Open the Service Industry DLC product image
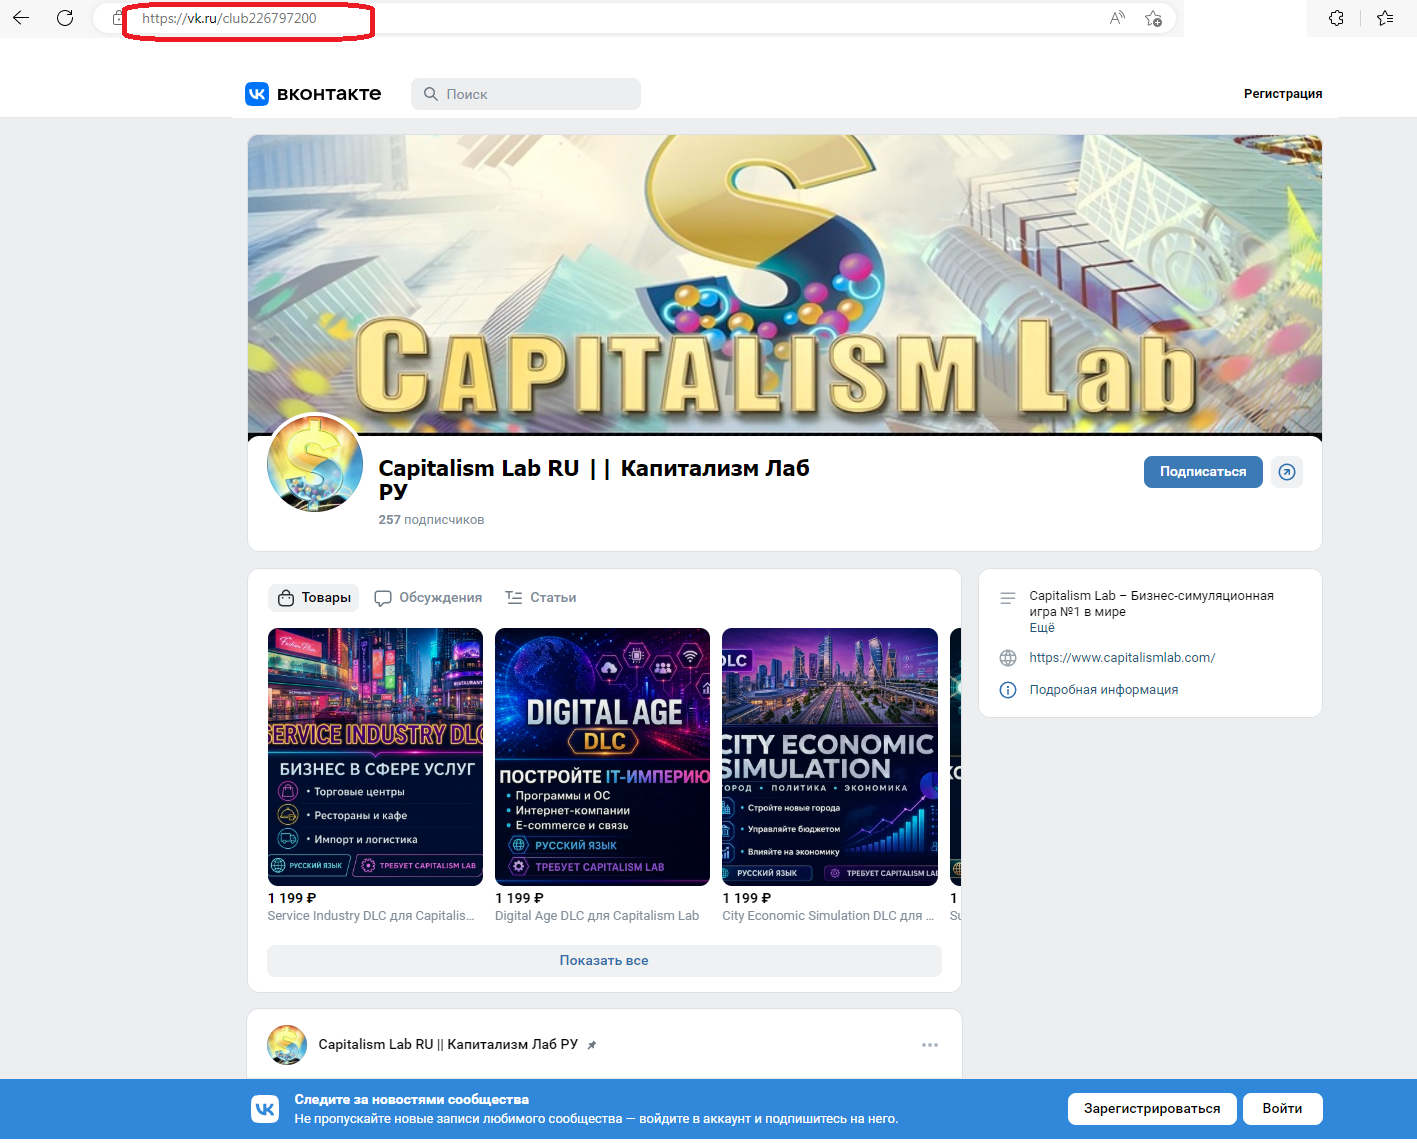Screen dimensions: 1417x1143 [375, 757]
